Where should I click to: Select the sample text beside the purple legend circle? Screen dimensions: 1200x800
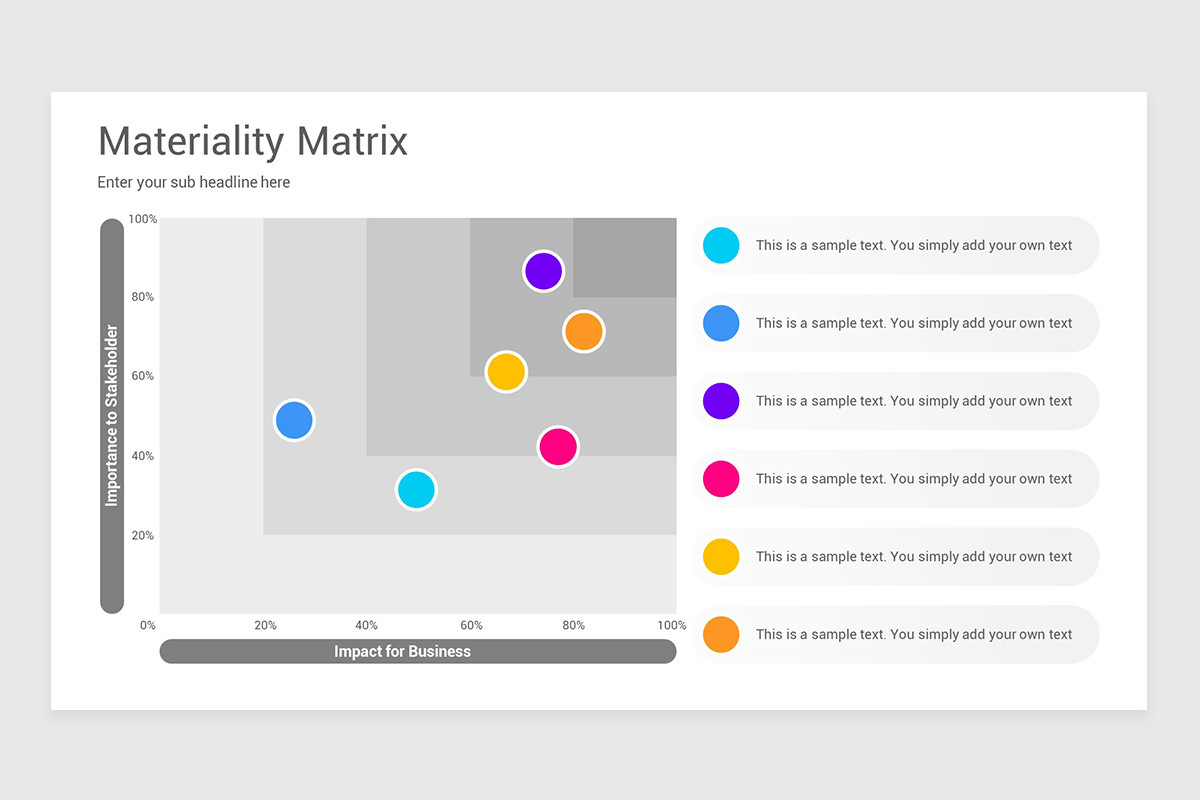coord(913,401)
